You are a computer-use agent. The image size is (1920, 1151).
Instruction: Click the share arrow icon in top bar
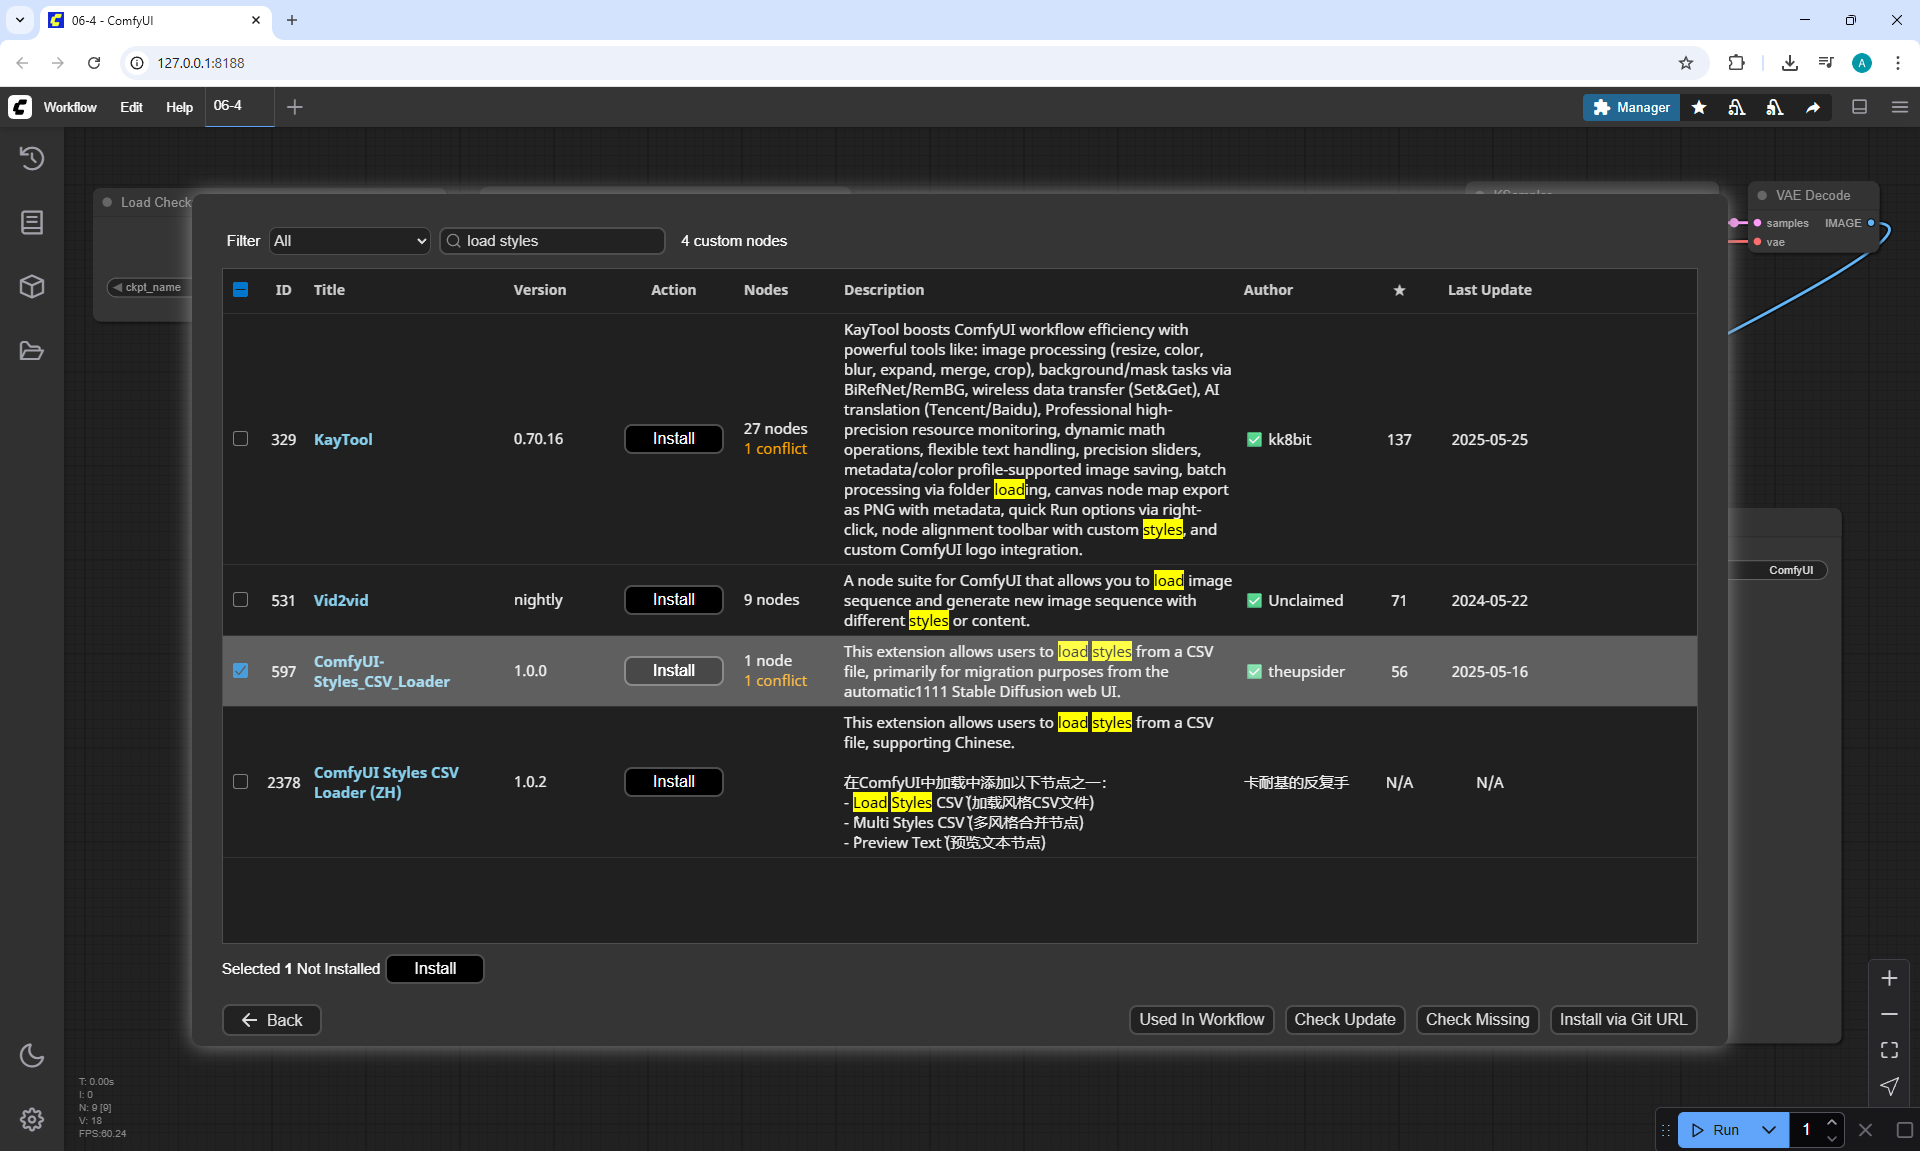click(x=1812, y=107)
